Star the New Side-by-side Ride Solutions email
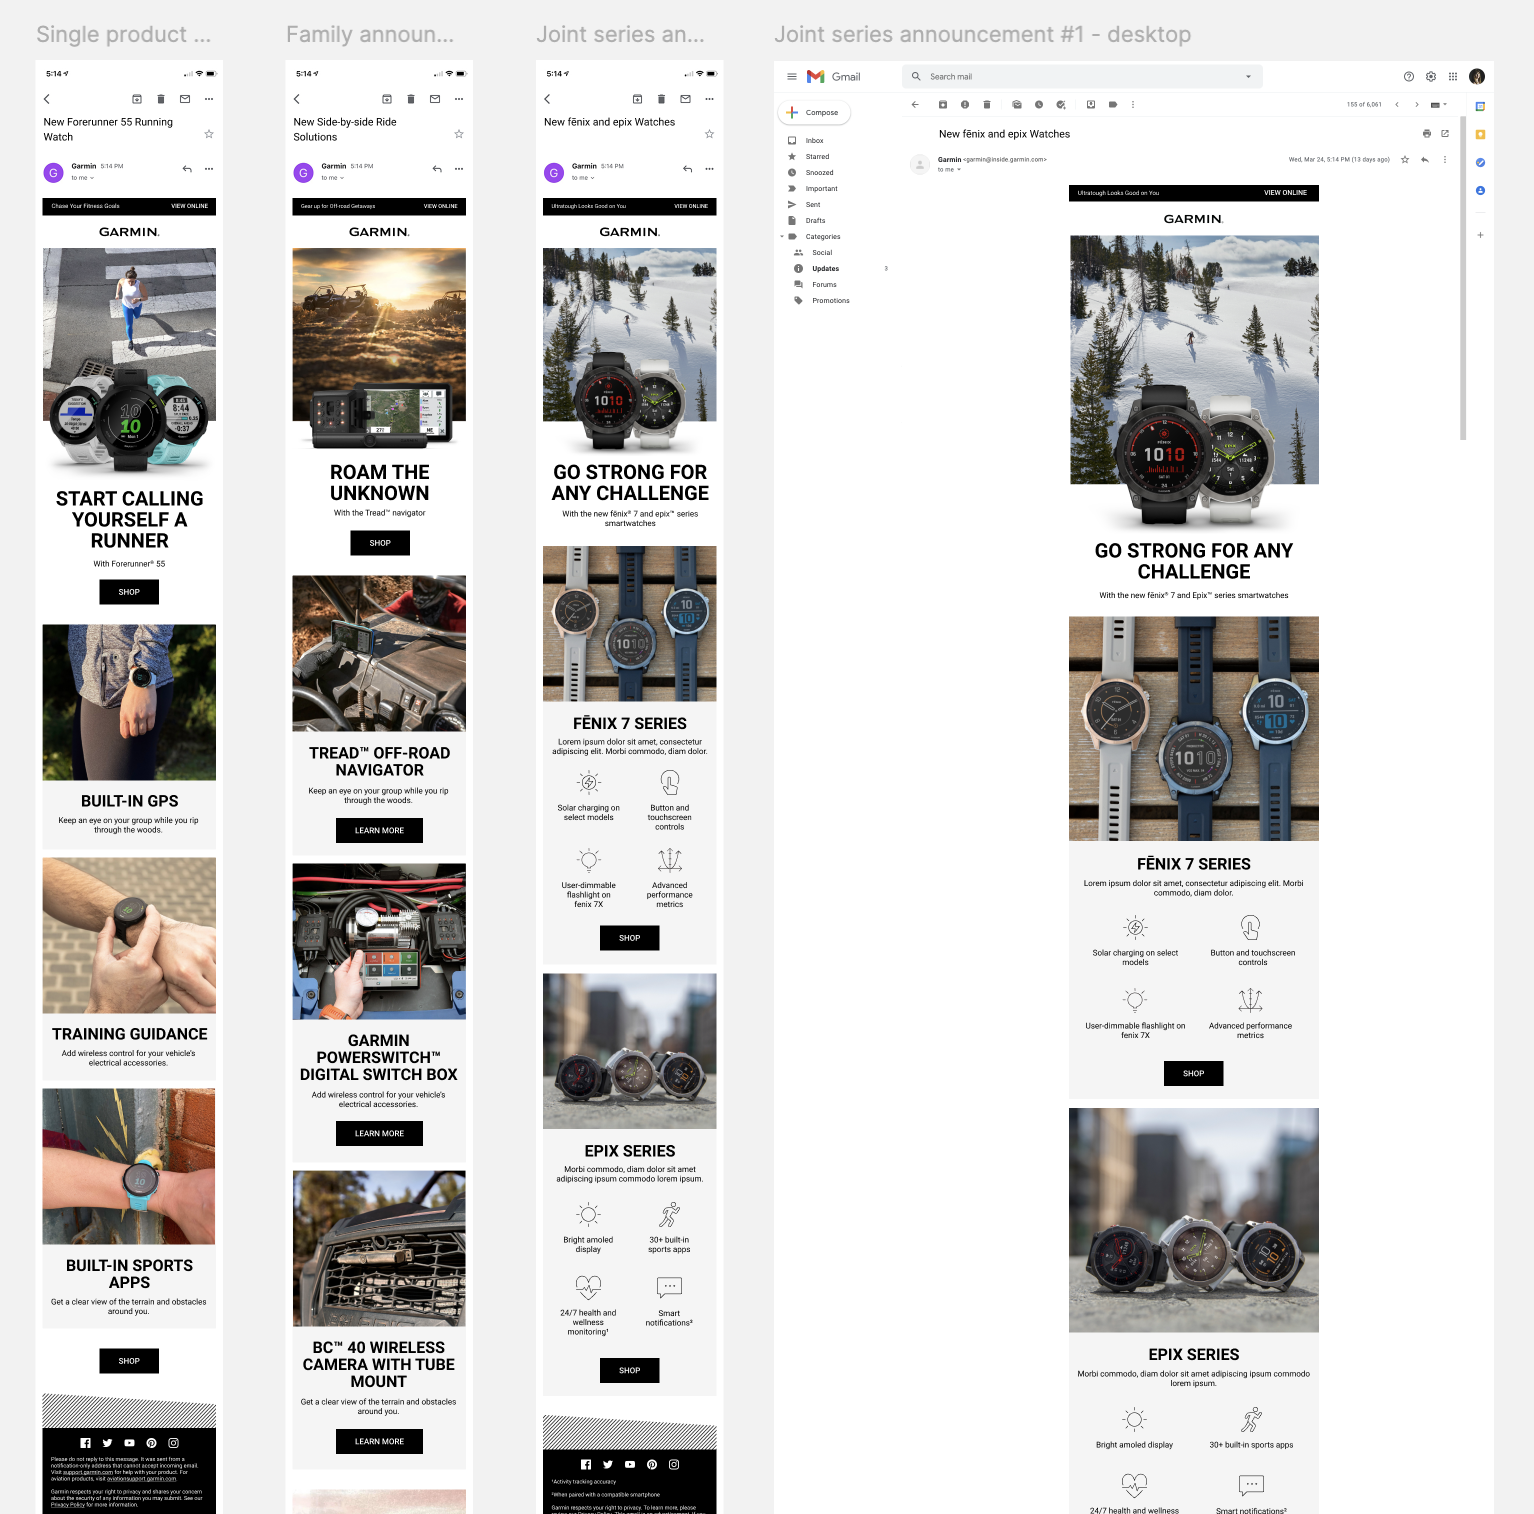Viewport: 1534px width, 1514px height. click(459, 133)
